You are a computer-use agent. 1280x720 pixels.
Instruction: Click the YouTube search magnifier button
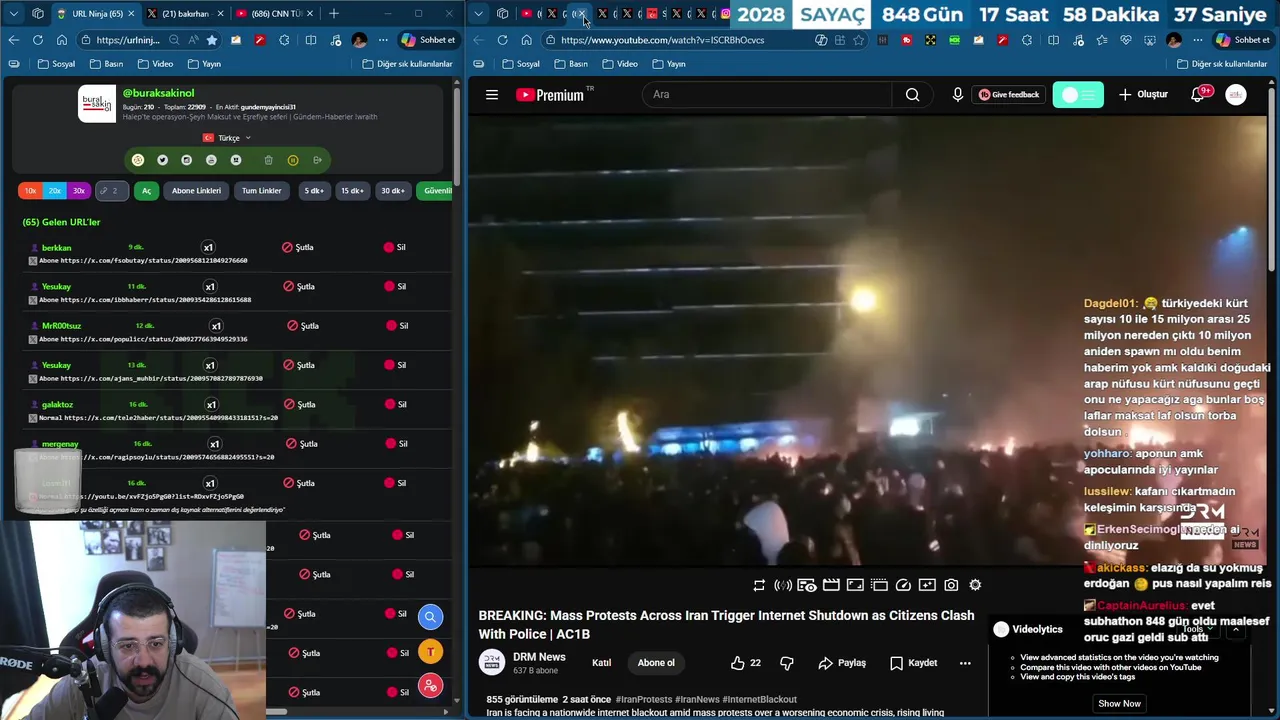pos(912,95)
